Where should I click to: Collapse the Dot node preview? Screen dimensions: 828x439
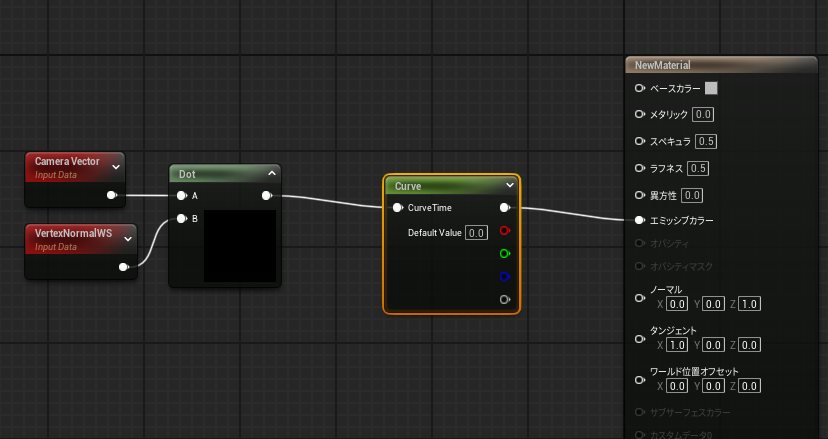tap(272, 173)
